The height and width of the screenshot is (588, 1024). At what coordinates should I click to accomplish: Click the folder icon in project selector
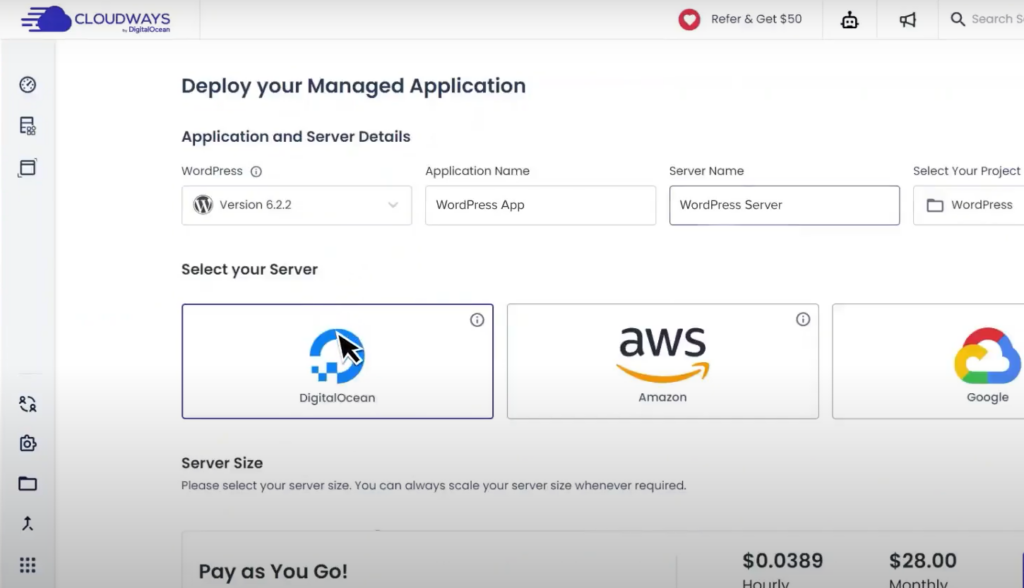[935, 205]
